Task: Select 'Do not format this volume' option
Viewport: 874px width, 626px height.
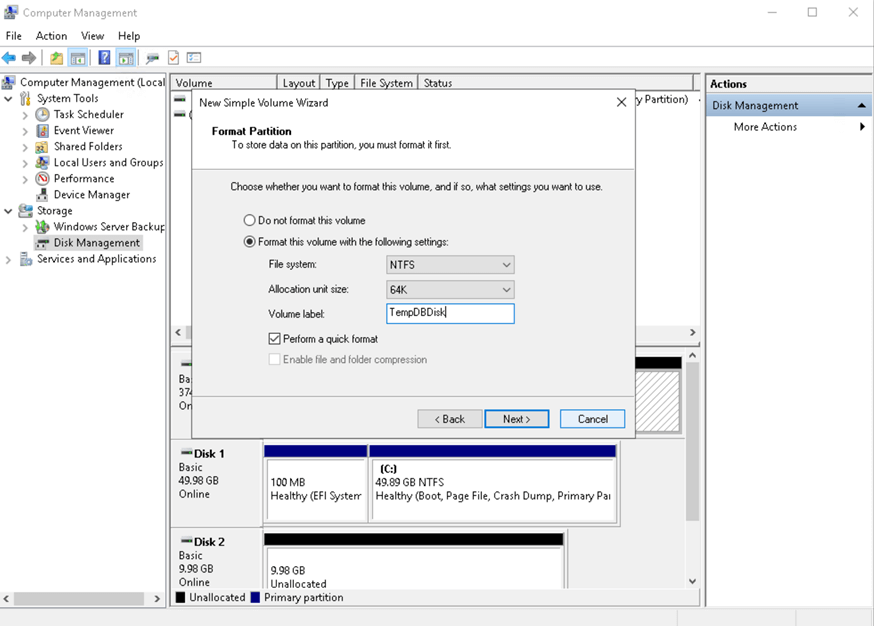Action: pos(250,220)
